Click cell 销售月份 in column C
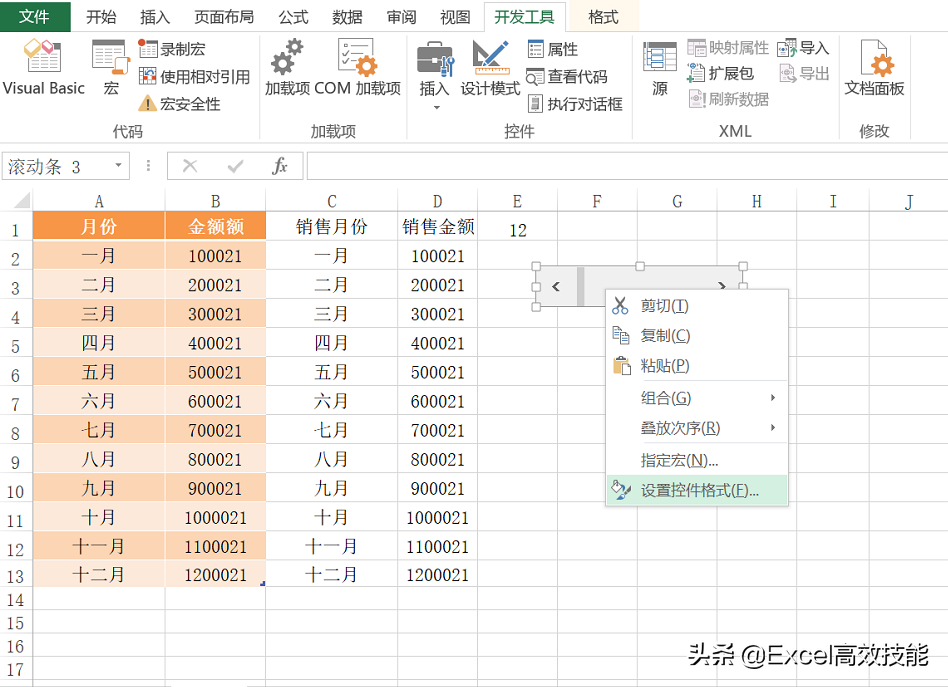Screen dimensions: 948x687 pyautogui.click(x=331, y=226)
